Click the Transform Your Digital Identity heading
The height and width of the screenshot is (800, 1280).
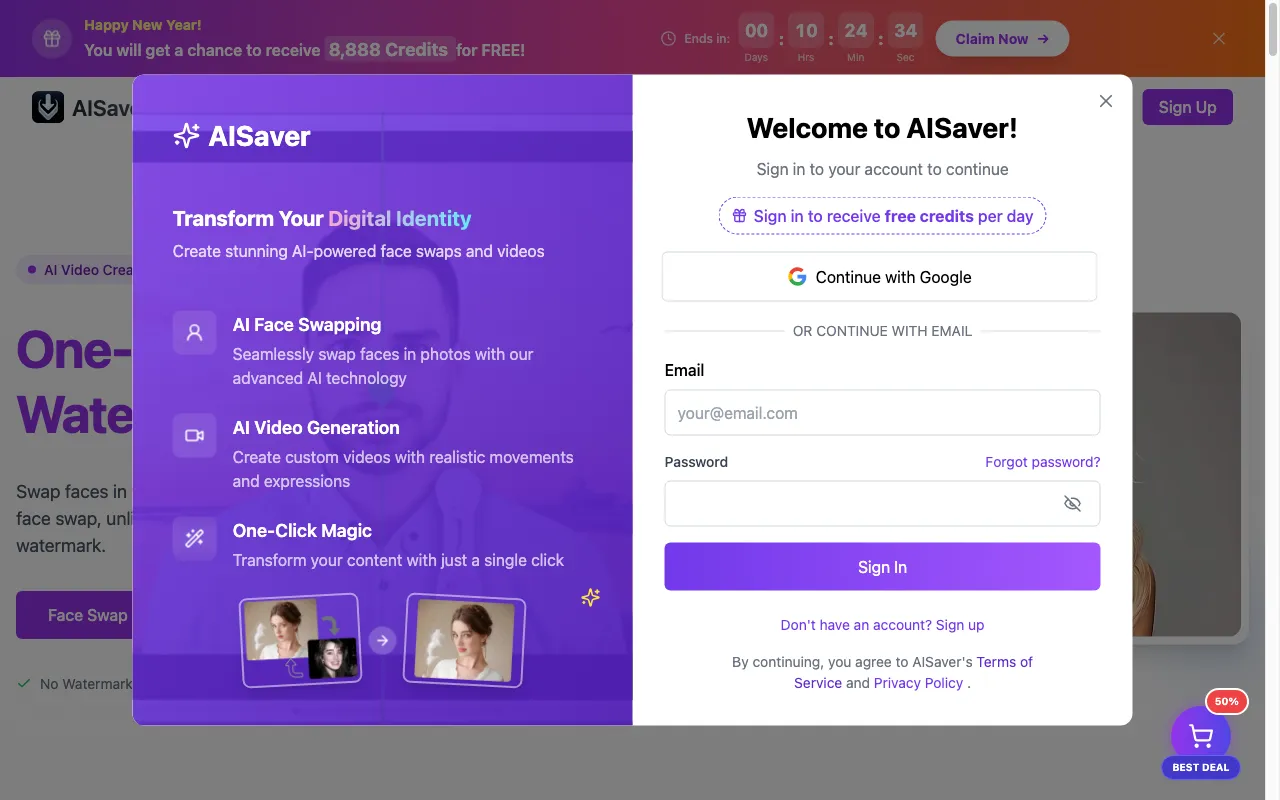pos(322,219)
